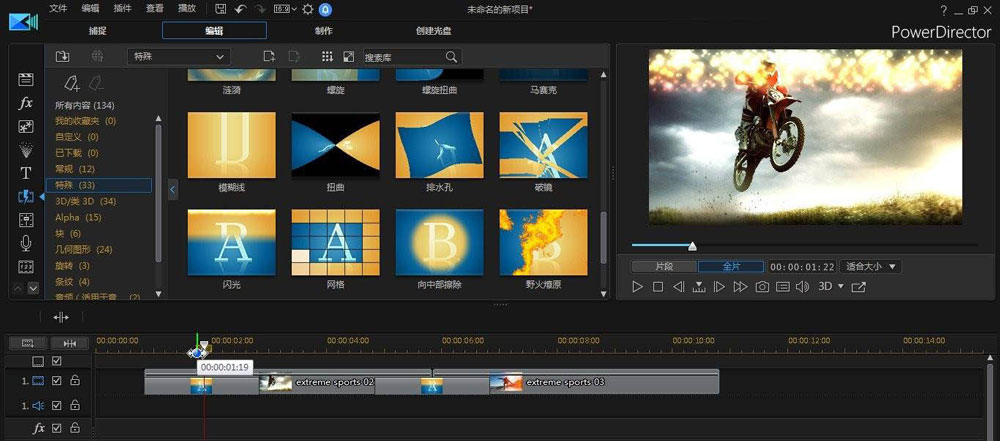1000x441 pixels.
Task: Lock the fx track padlock
Action: point(74,428)
